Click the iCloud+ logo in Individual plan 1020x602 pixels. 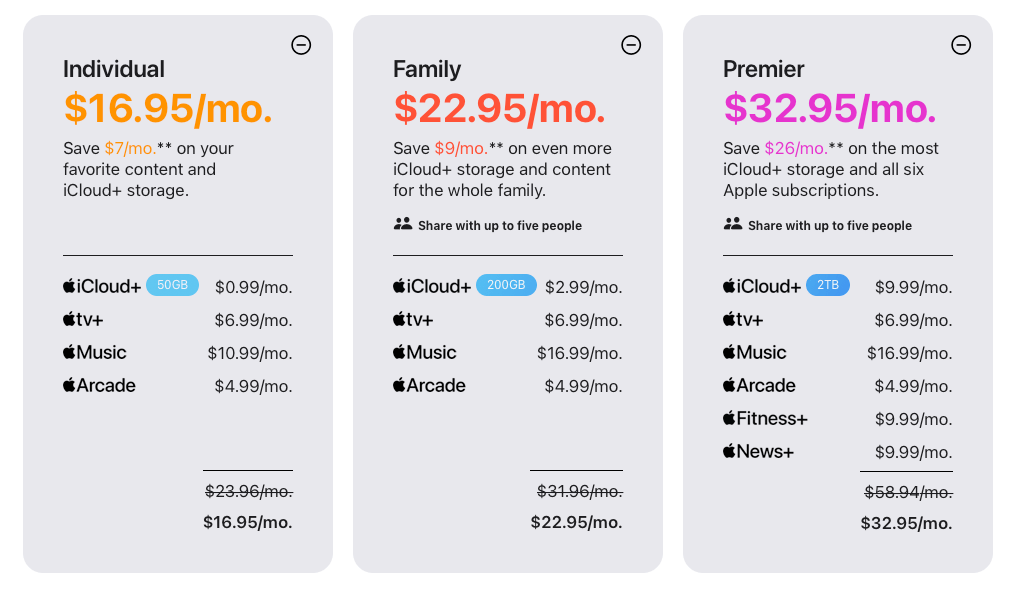click(x=102, y=286)
